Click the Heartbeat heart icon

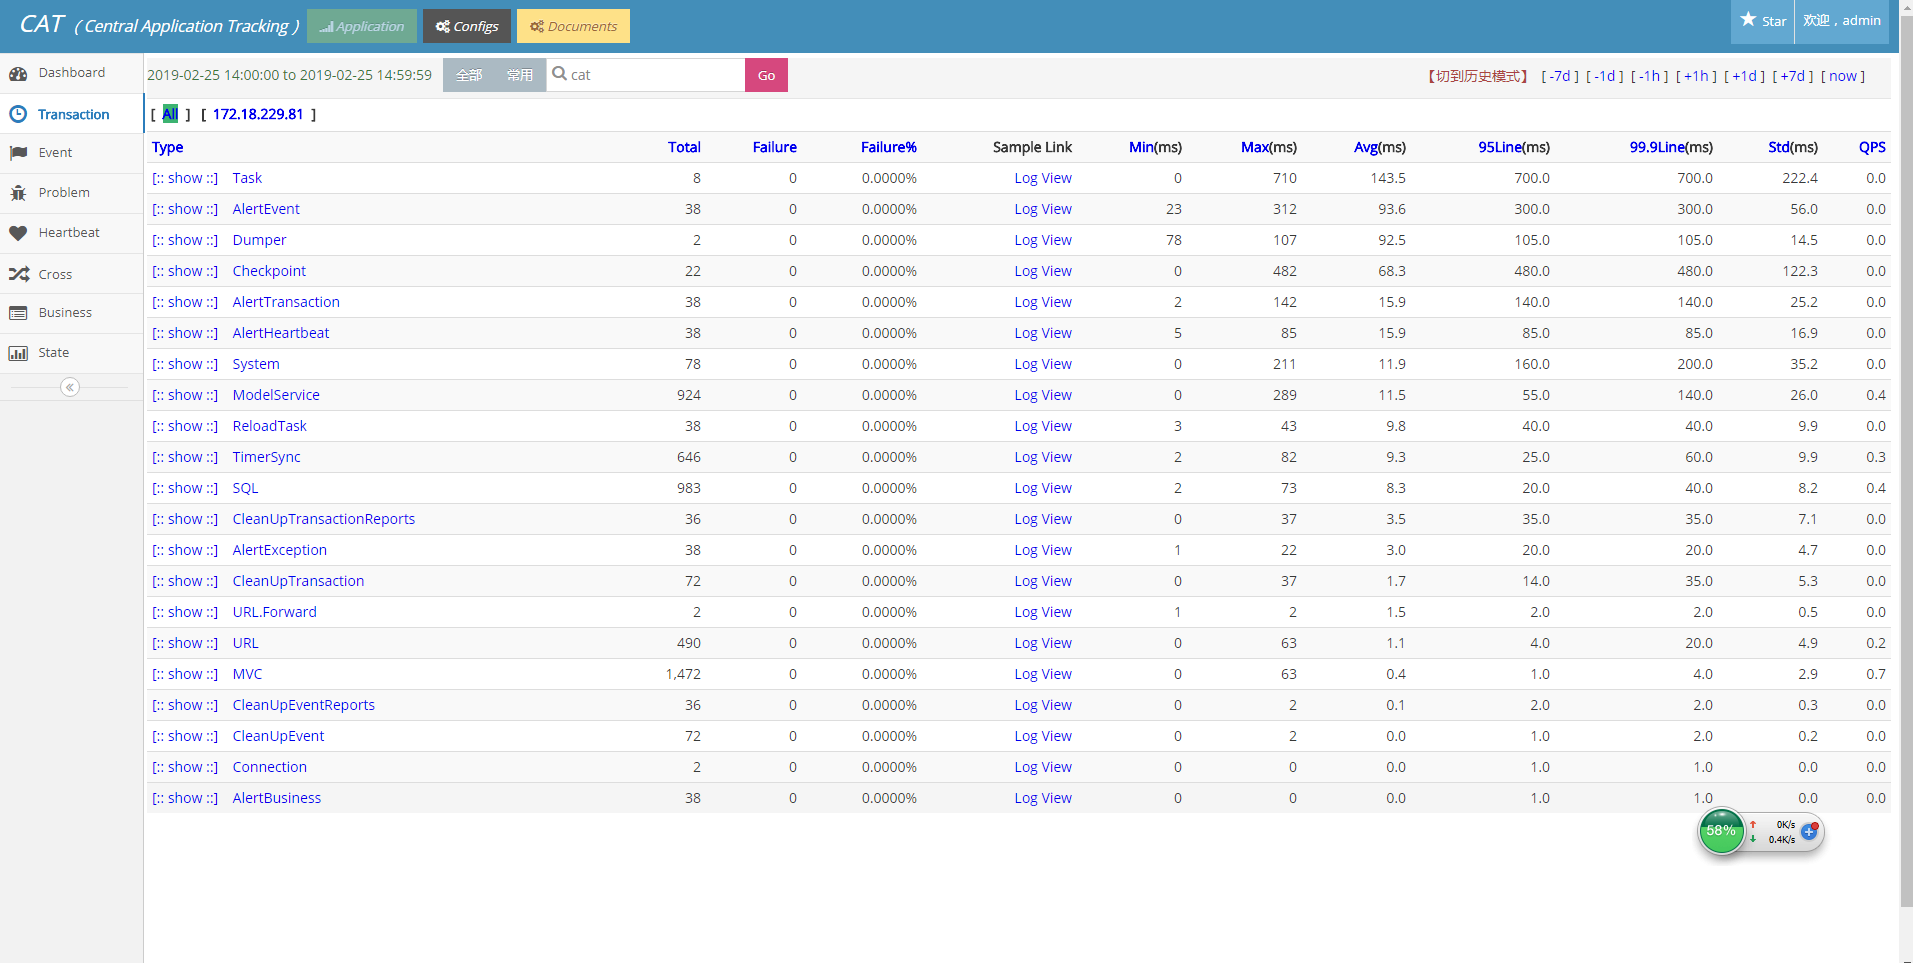coord(18,233)
